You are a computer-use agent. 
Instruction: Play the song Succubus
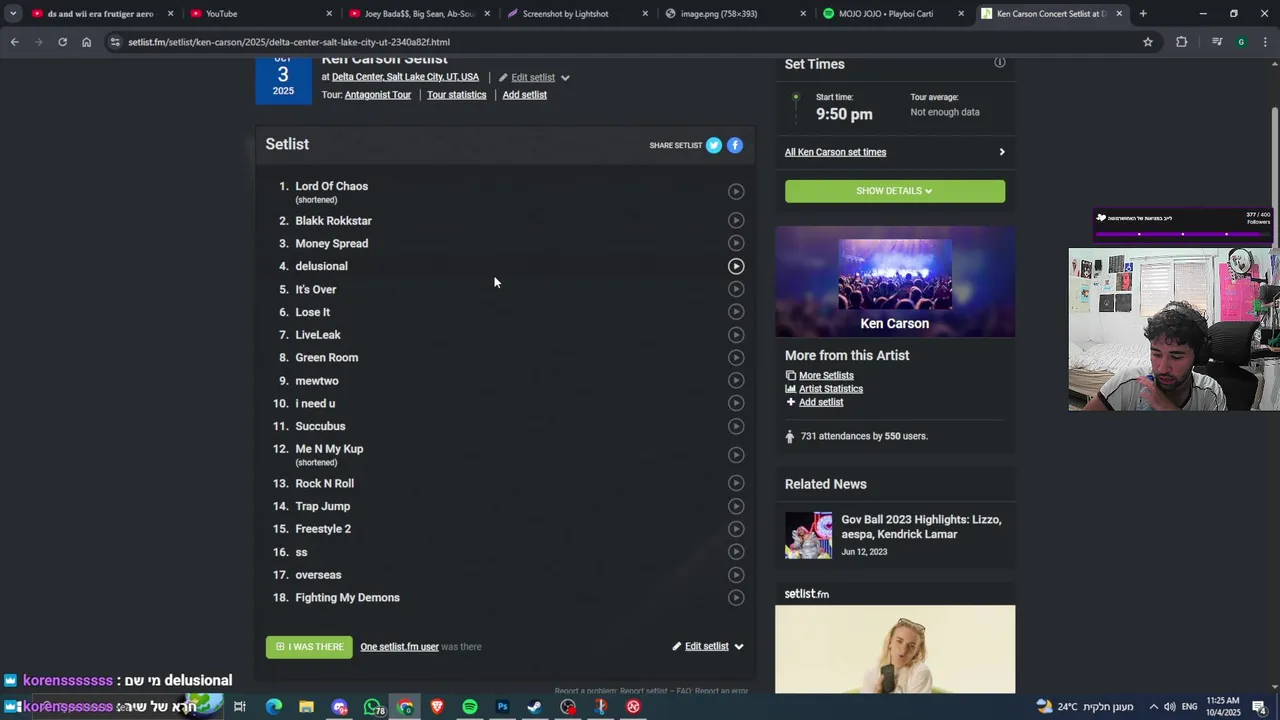[736, 426]
